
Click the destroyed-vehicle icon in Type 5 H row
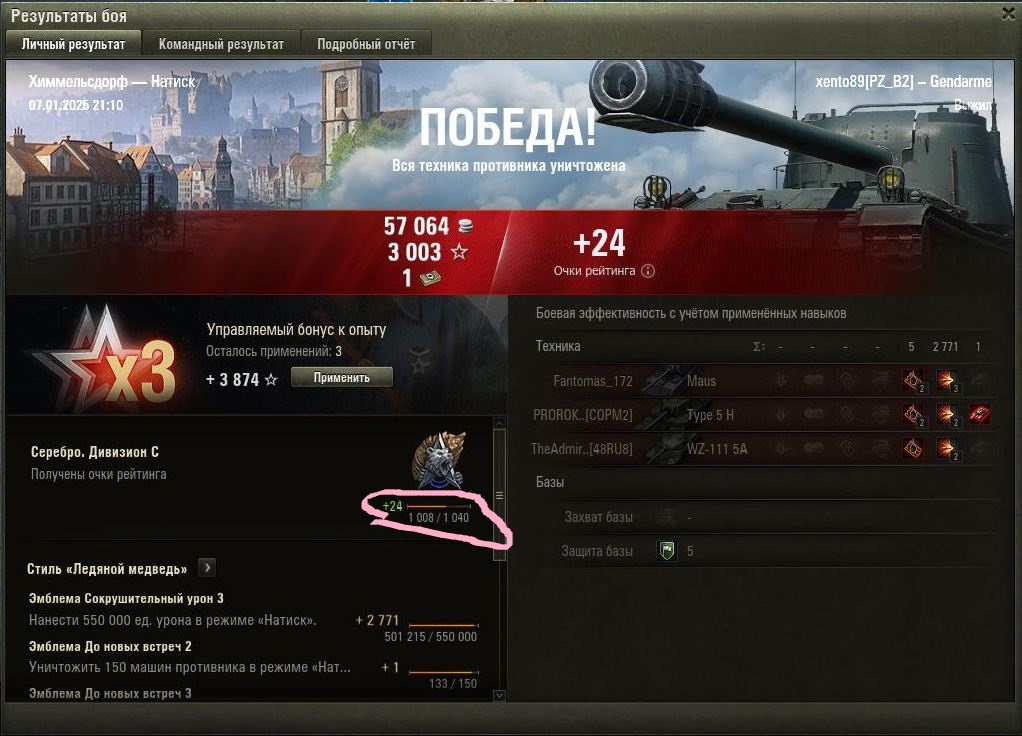pyautogui.click(x=979, y=414)
